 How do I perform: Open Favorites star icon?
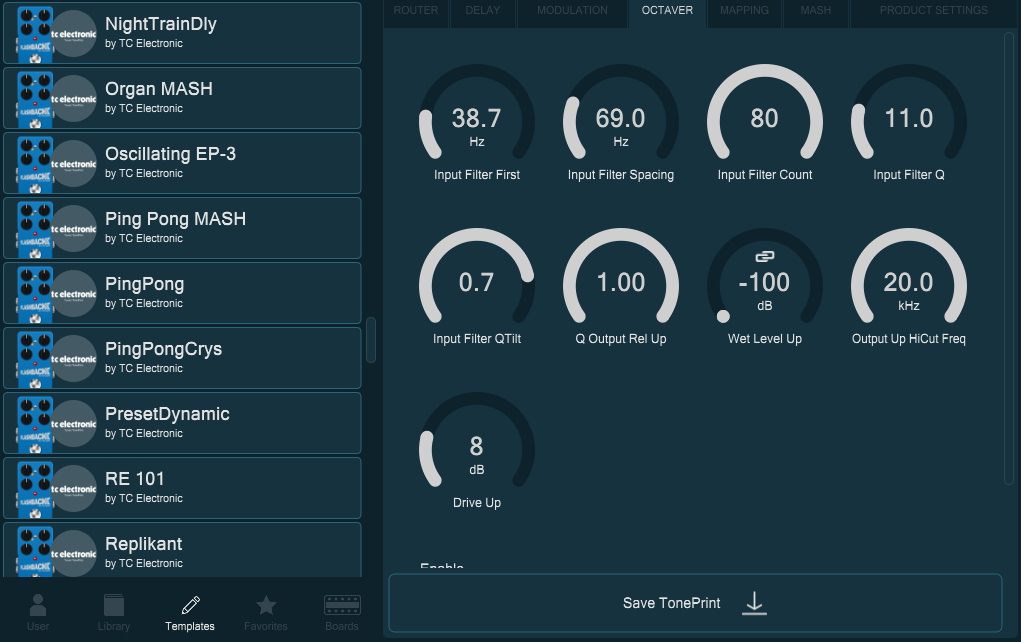click(x=266, y=605)
